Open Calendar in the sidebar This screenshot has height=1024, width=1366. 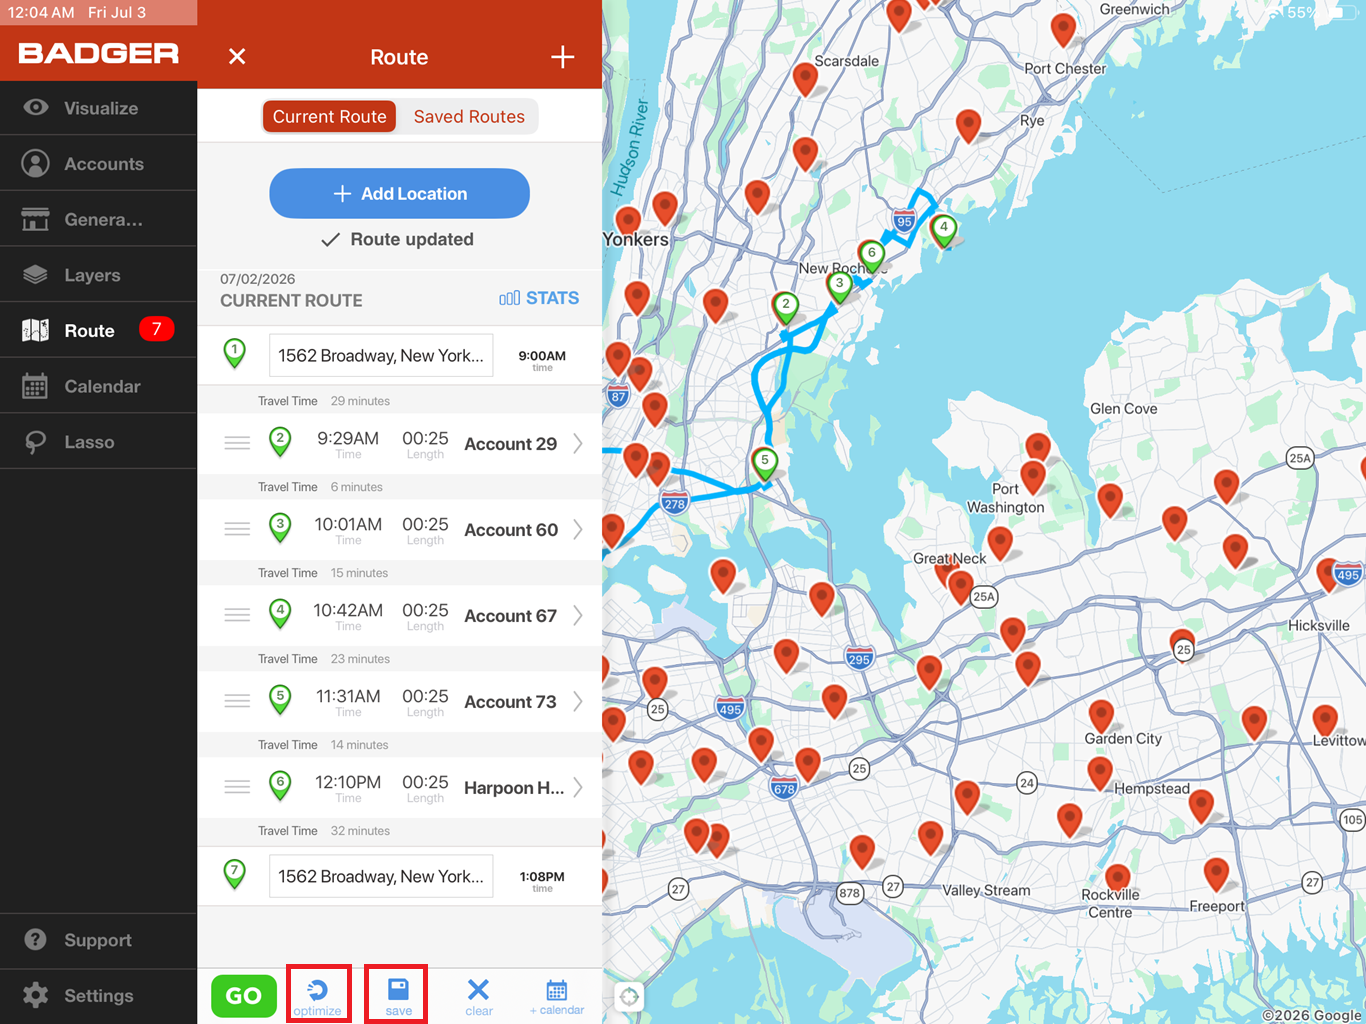98,386
